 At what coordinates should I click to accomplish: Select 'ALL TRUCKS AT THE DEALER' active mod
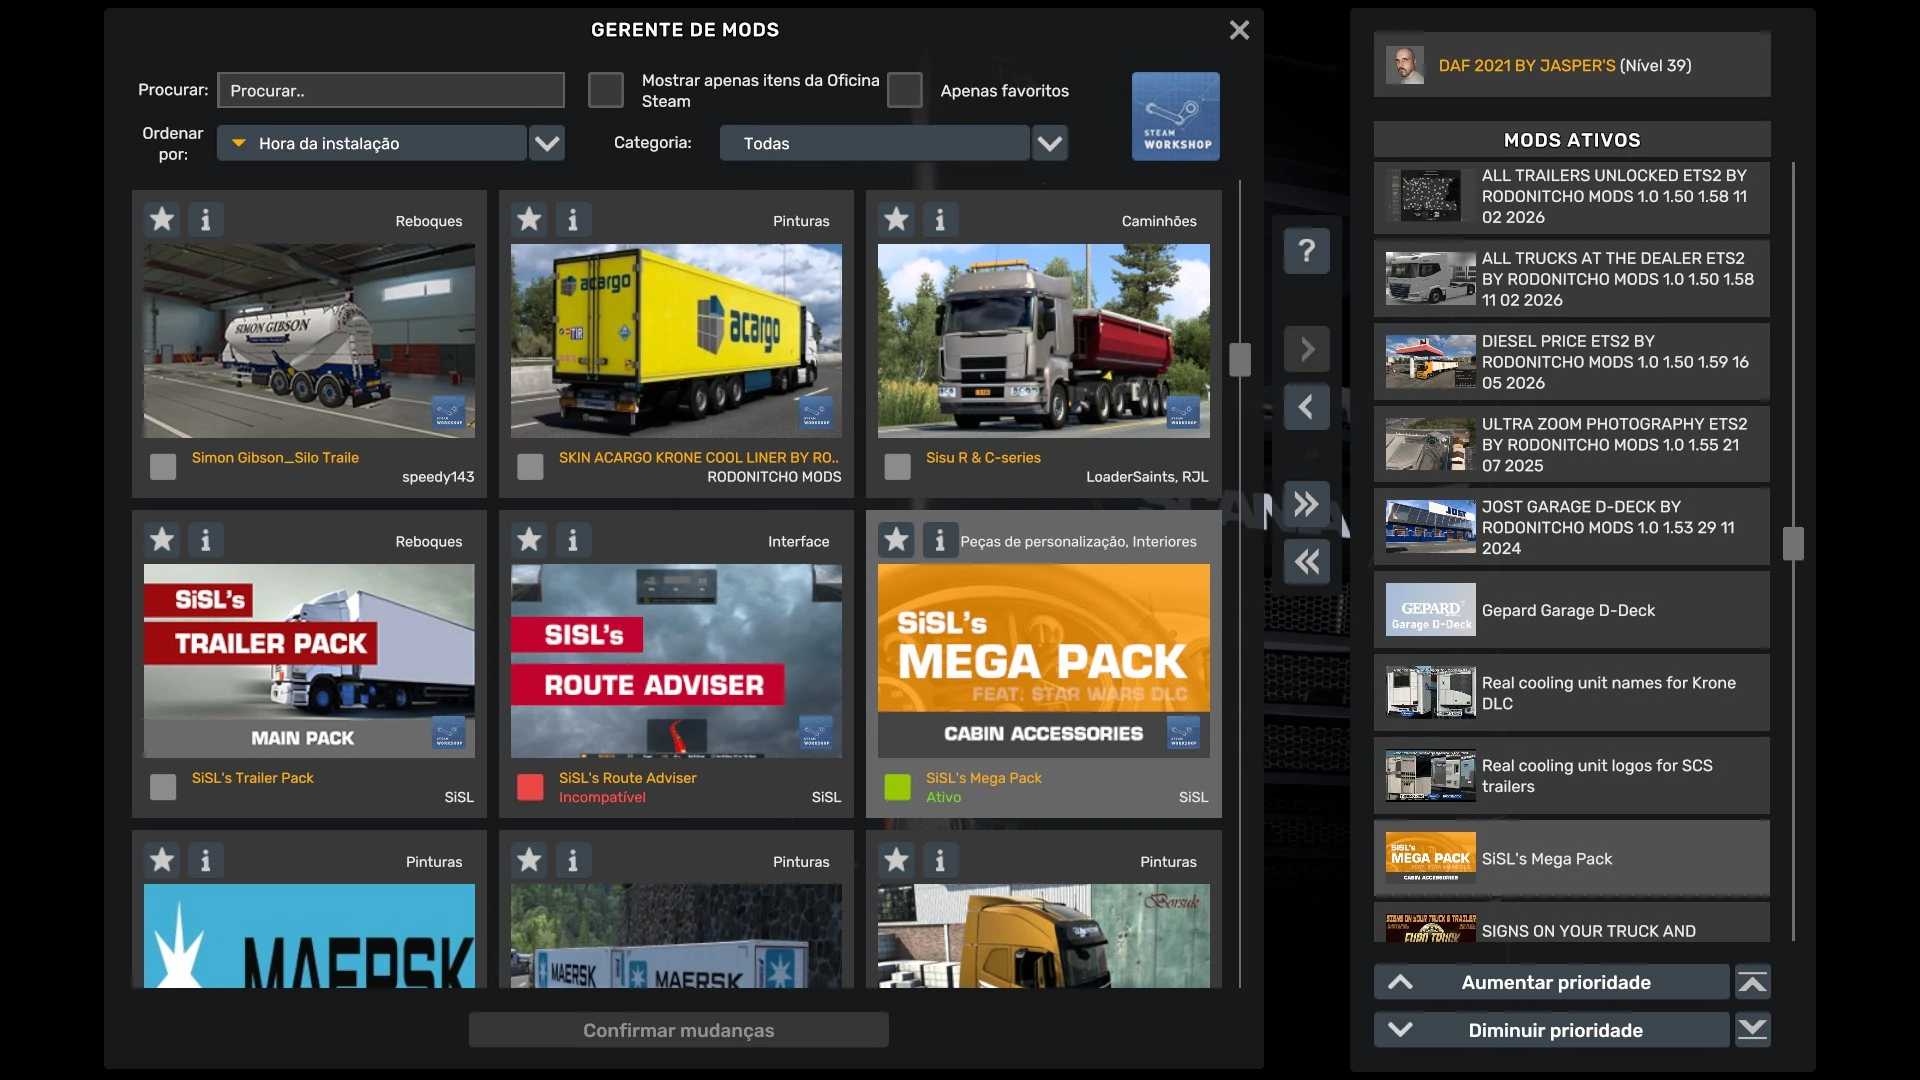pos(1572,279)
